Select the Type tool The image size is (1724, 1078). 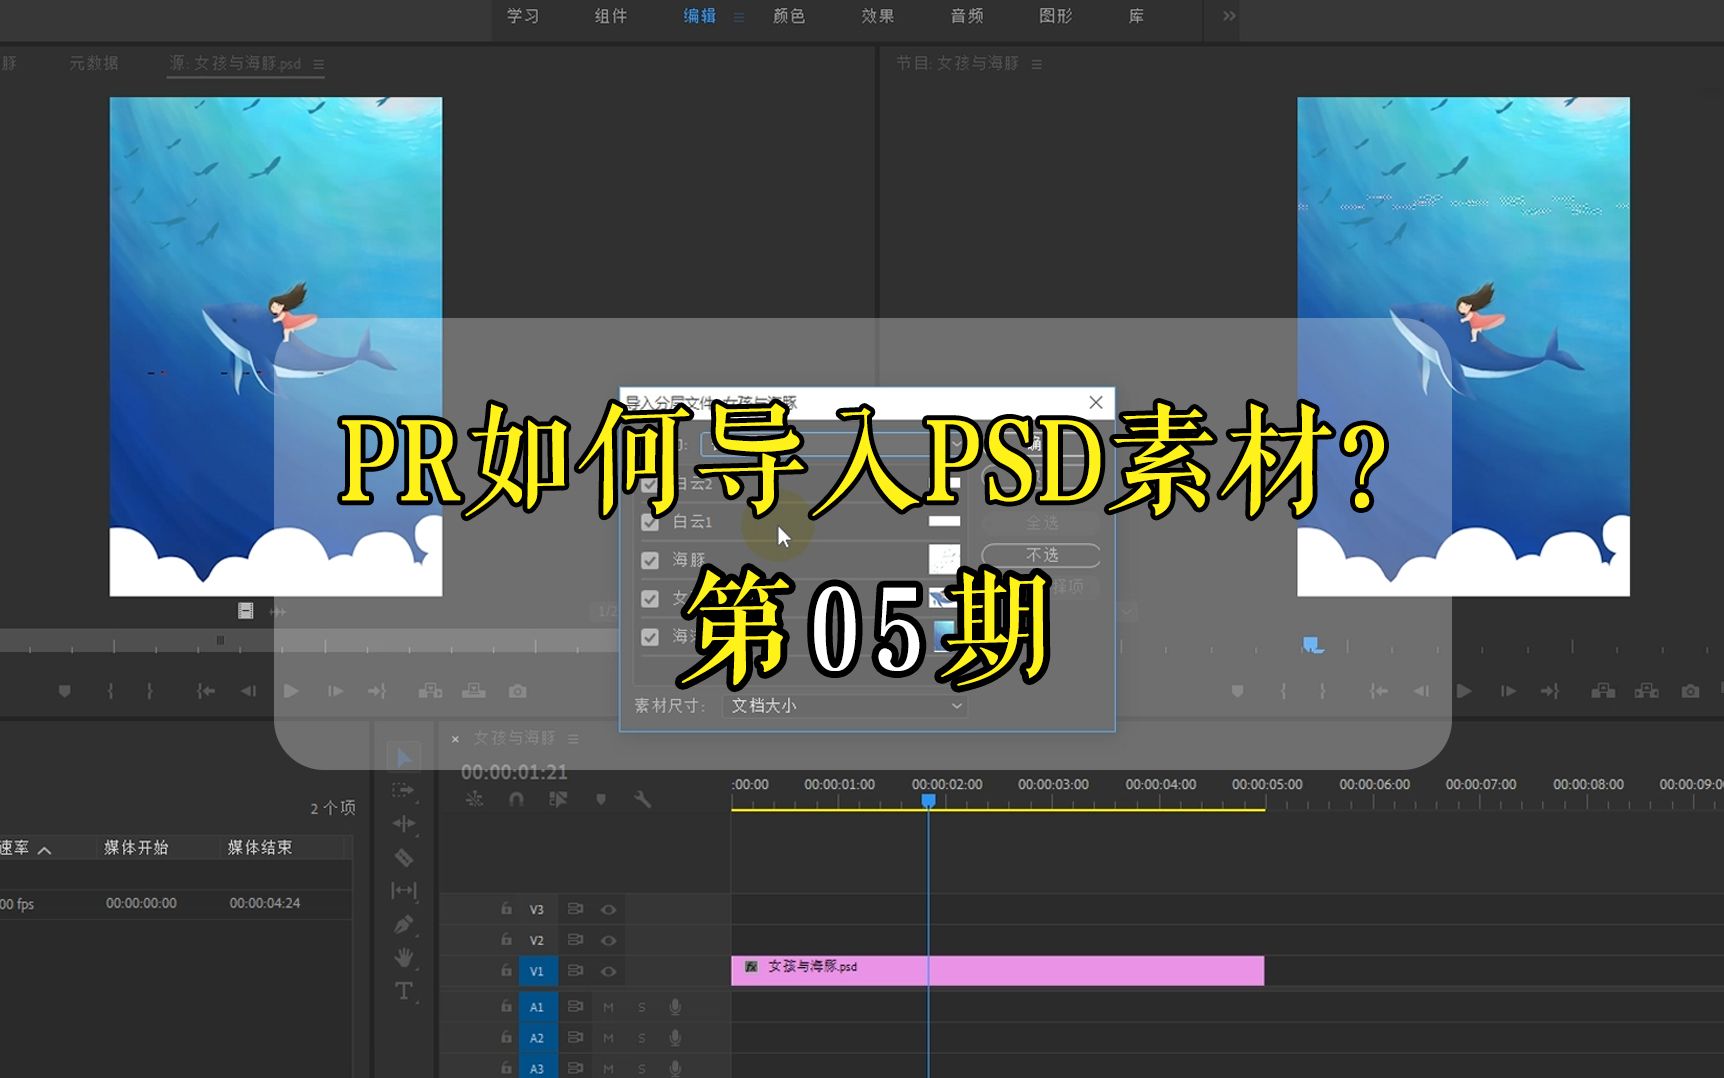click(403, 990)
